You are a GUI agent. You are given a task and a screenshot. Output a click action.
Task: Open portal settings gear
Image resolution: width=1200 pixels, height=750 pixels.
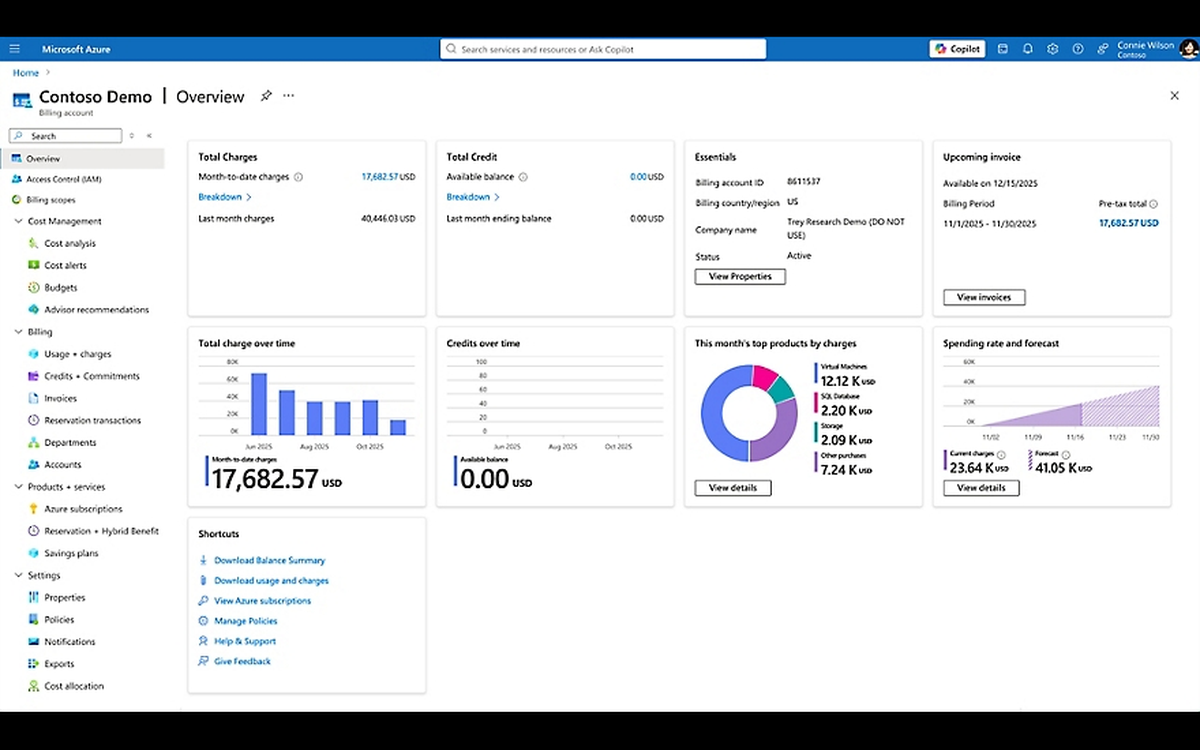point(1053,49)
